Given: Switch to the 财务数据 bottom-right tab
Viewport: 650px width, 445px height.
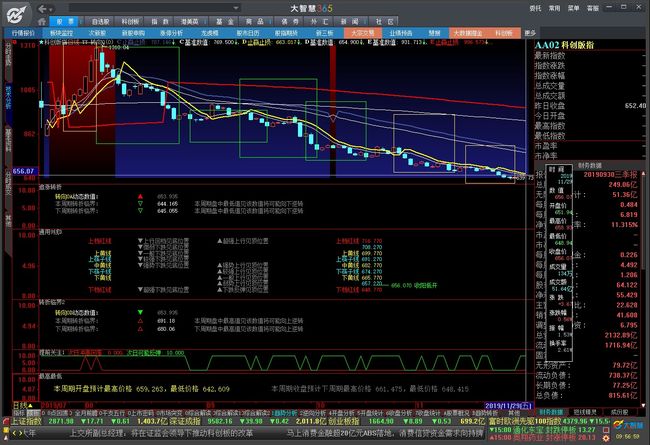Looking at the screenshot, I should pos(551,412).
